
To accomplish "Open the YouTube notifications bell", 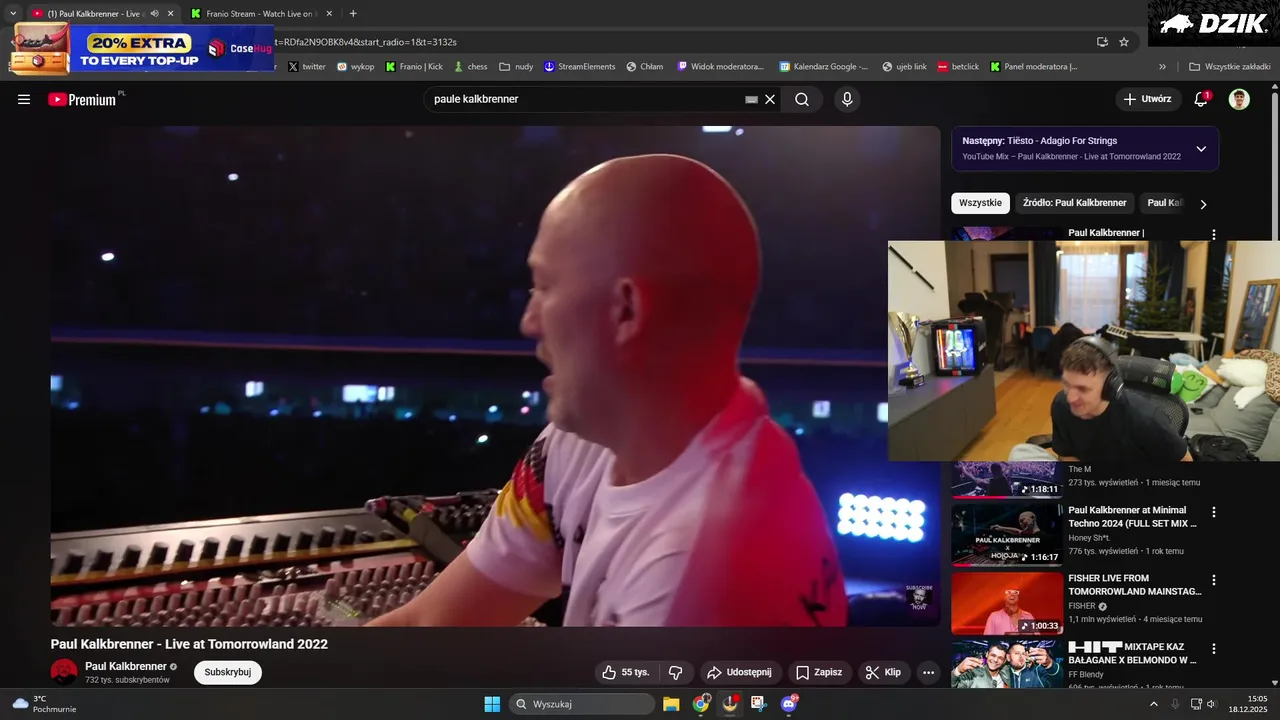I will tap(1201, 99).
